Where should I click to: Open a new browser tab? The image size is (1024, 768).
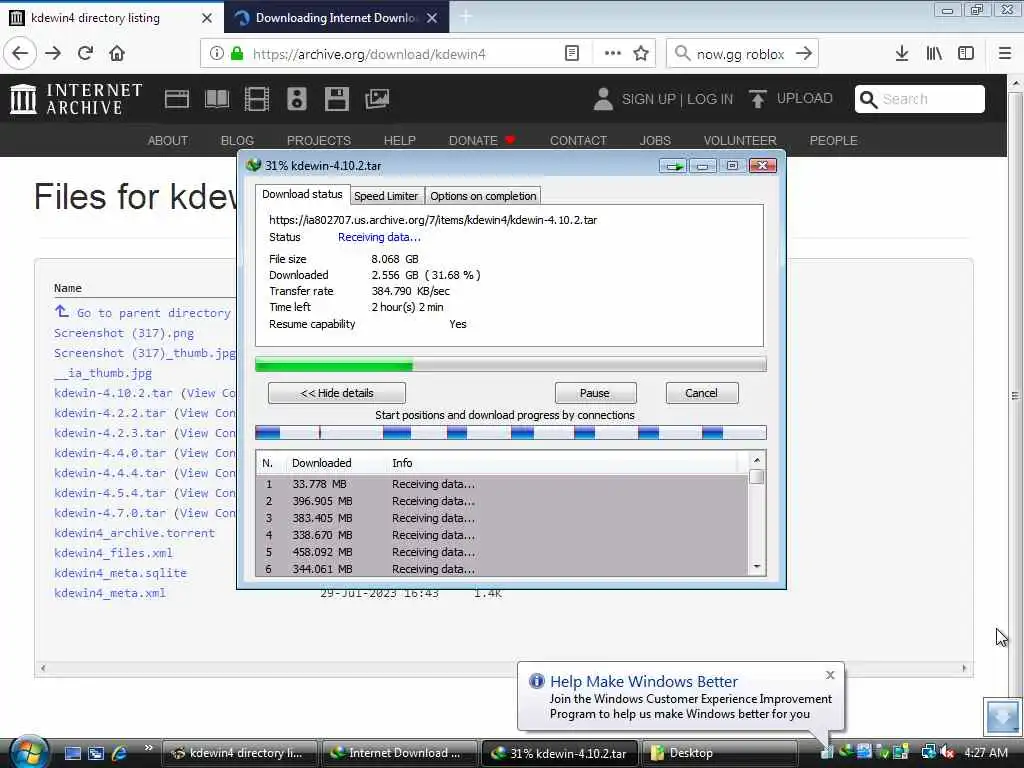[x=466, y=18]
